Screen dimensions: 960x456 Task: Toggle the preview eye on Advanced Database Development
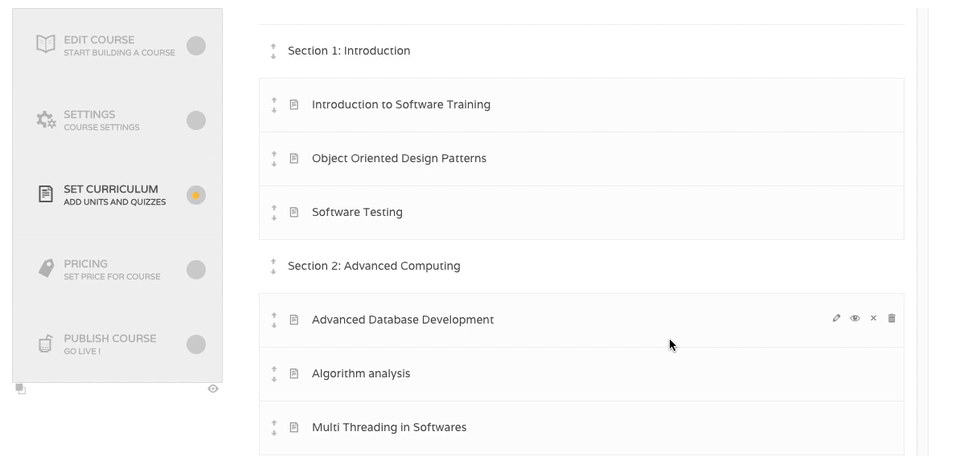[x=855, y=319]
